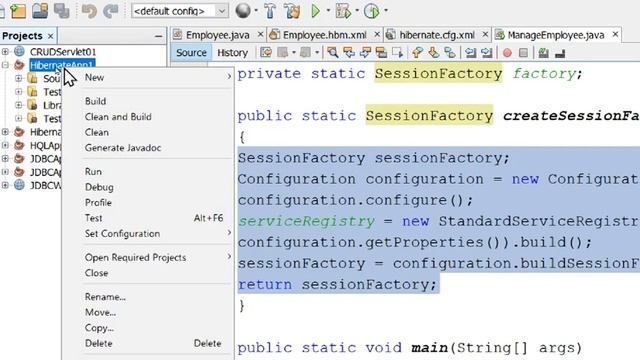Viewport: 640px width, 360px height.
Task: Open dropdown arrow beside Debug Project
Action: point(357,11)
